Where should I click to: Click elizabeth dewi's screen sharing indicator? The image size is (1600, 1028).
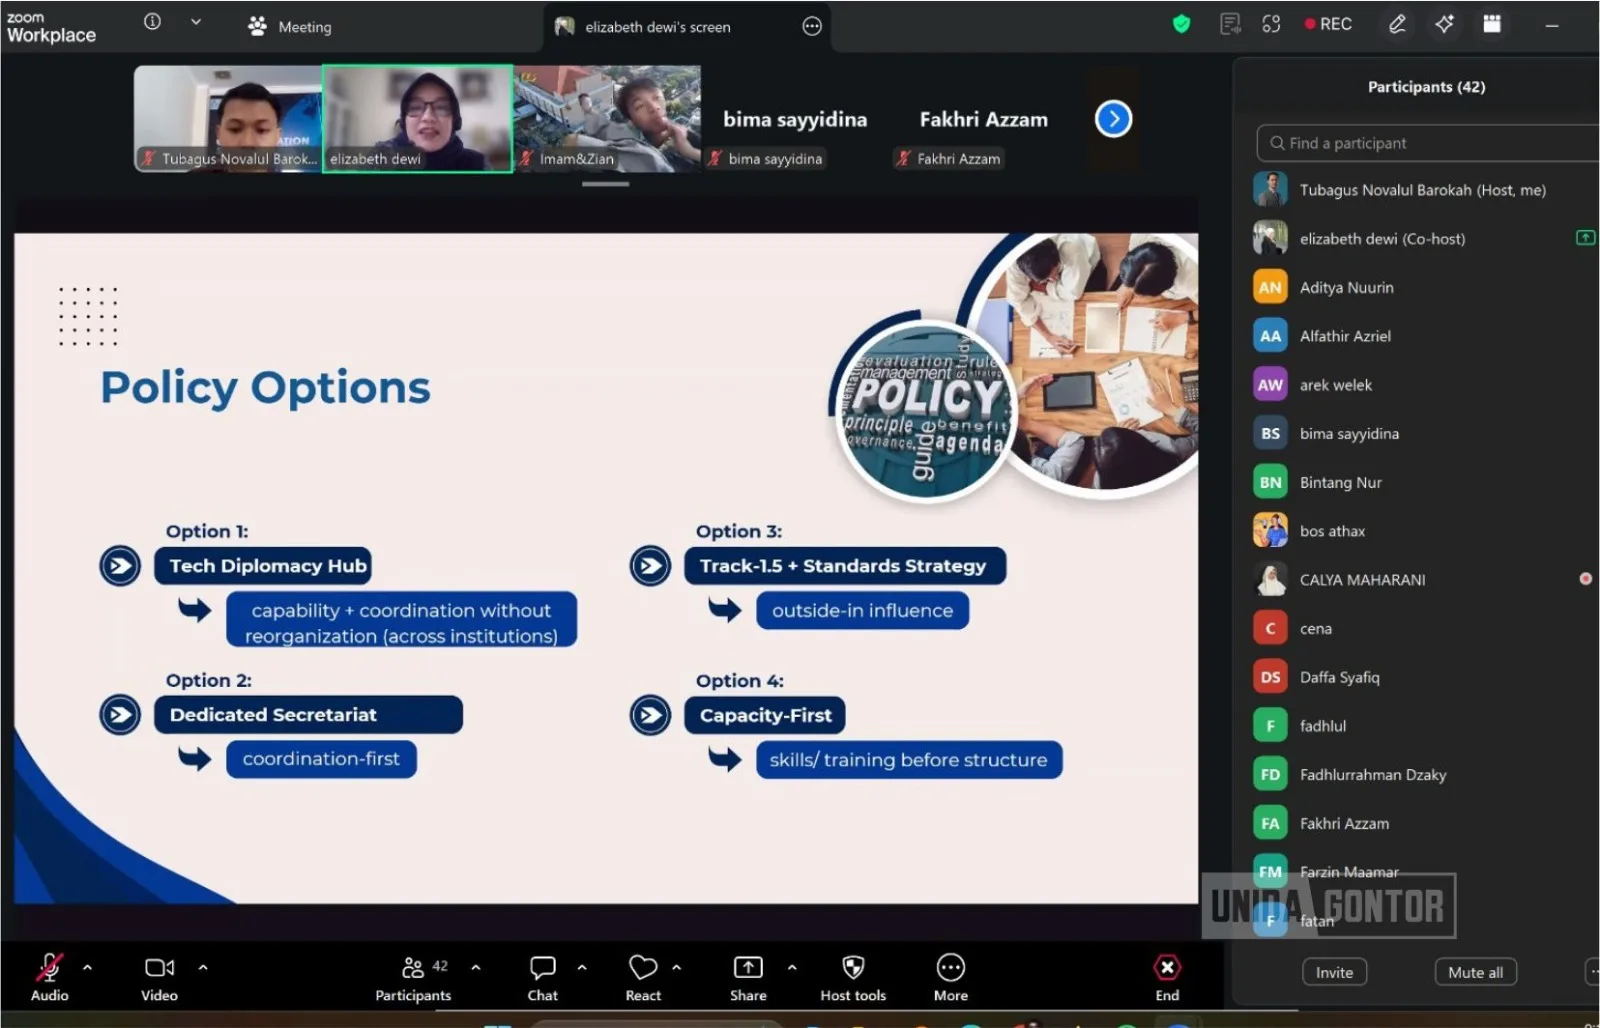pos(1585,238)
